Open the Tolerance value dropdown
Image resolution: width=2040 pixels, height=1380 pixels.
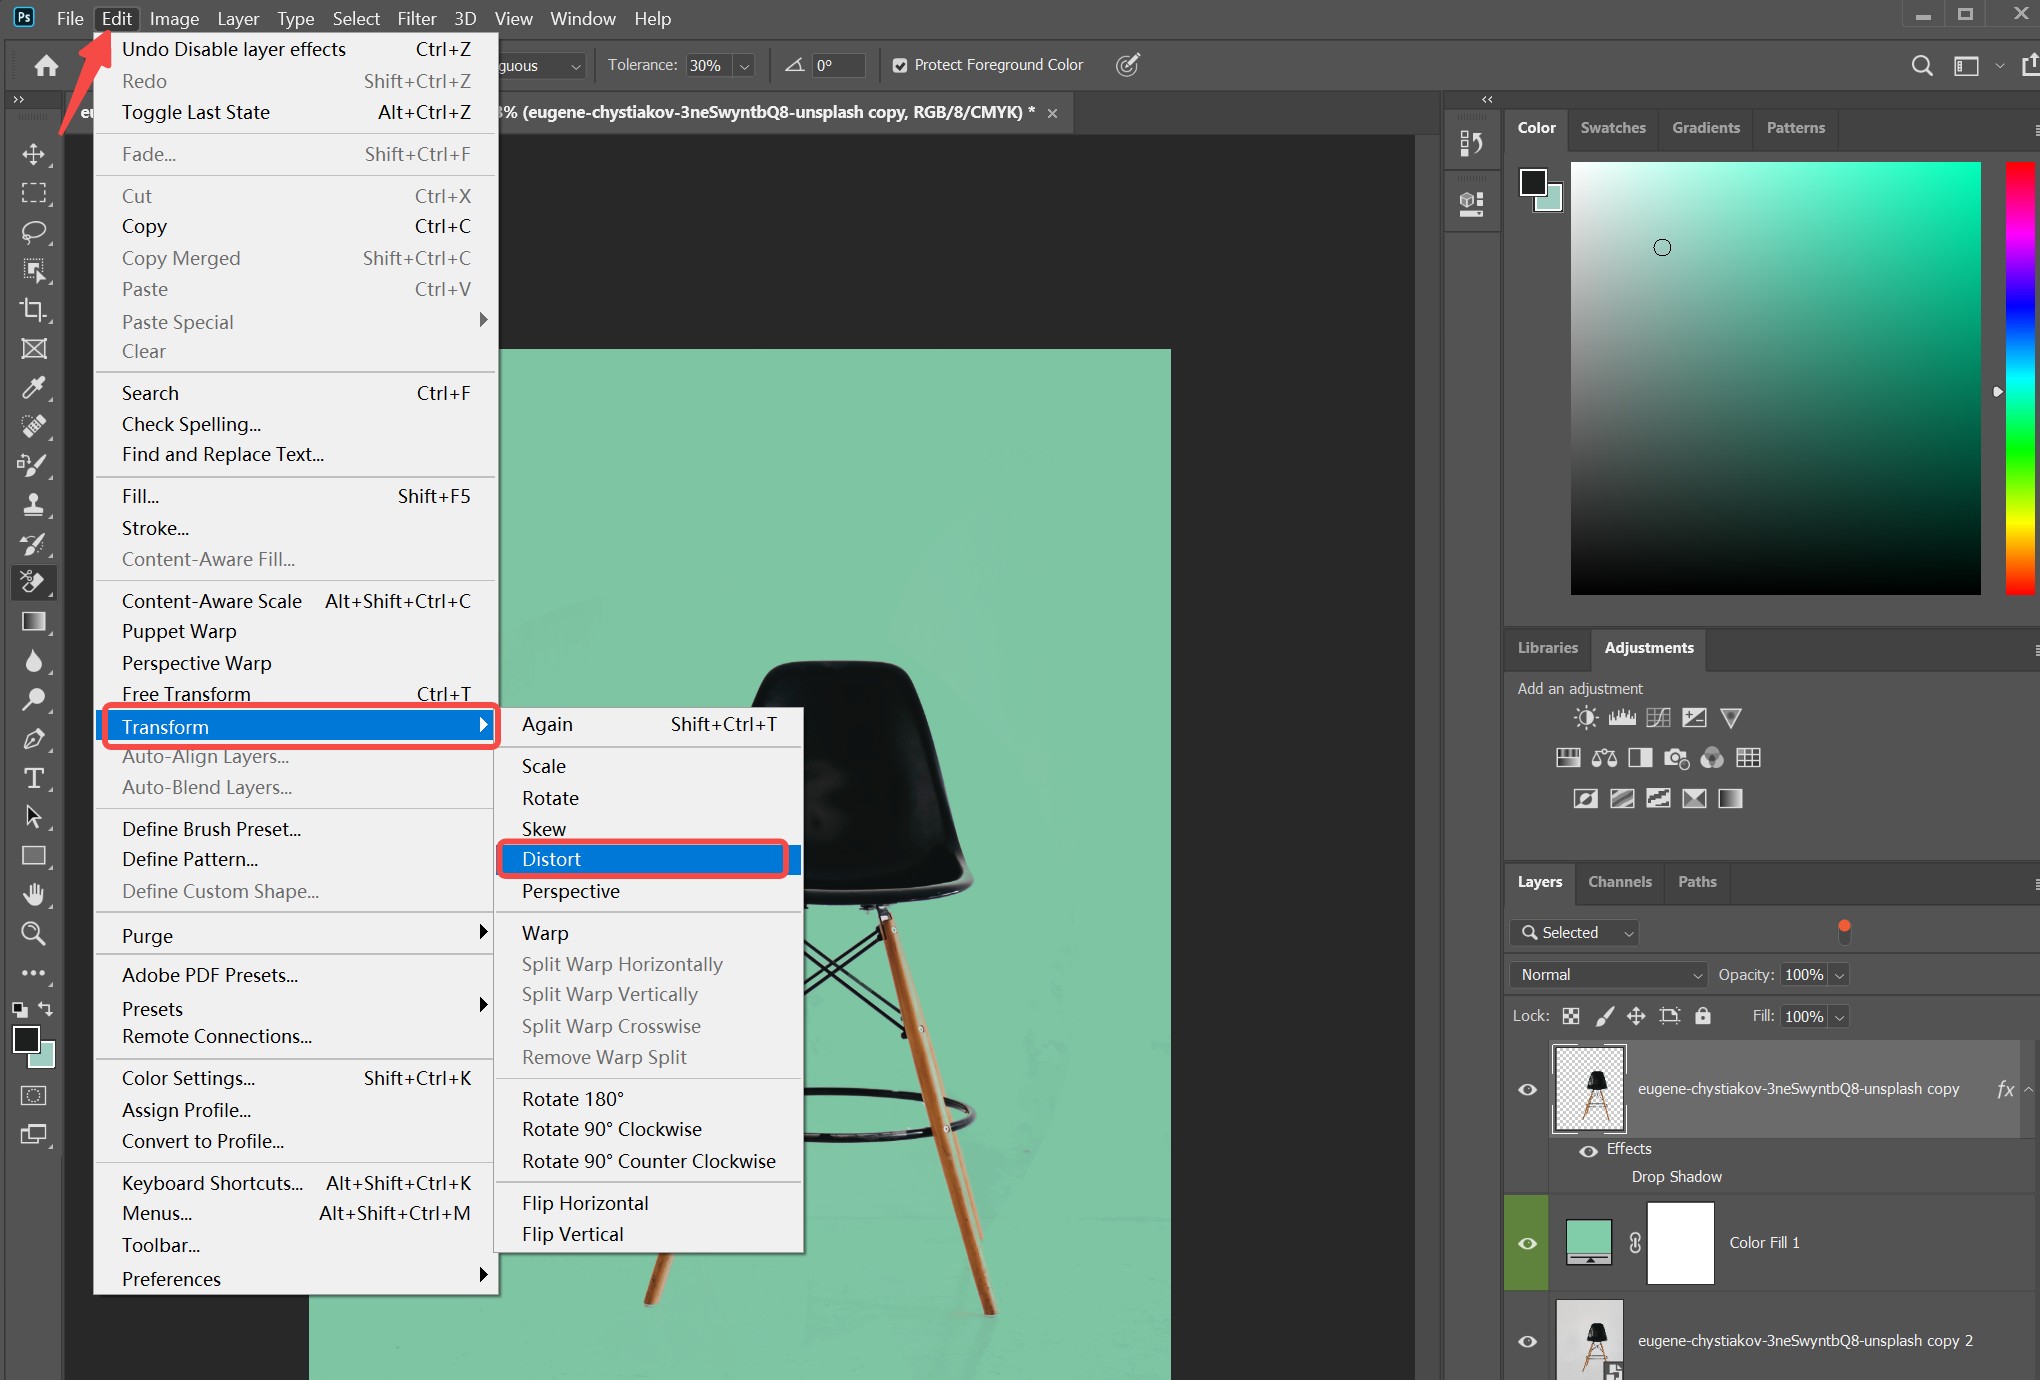coord(744,66)
